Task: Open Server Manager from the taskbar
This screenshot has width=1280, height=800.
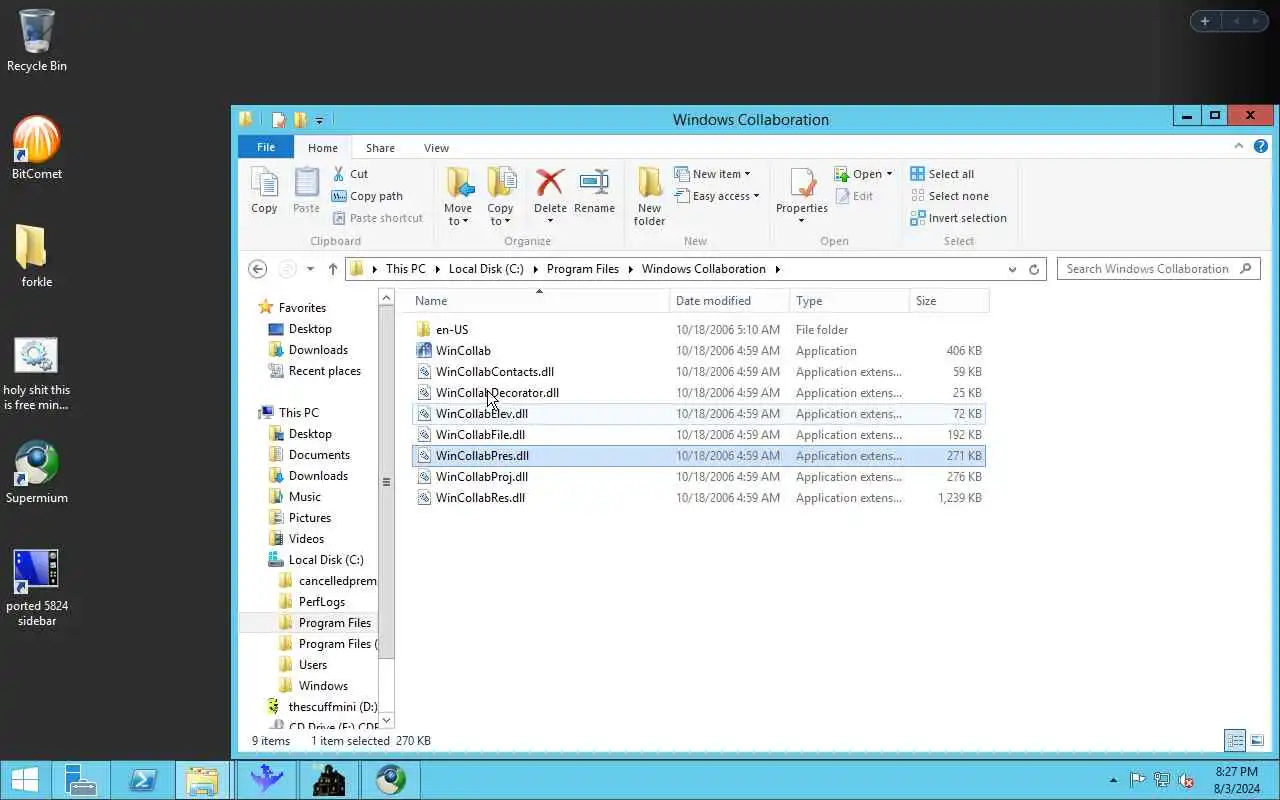Action: (x=80, y=779)
